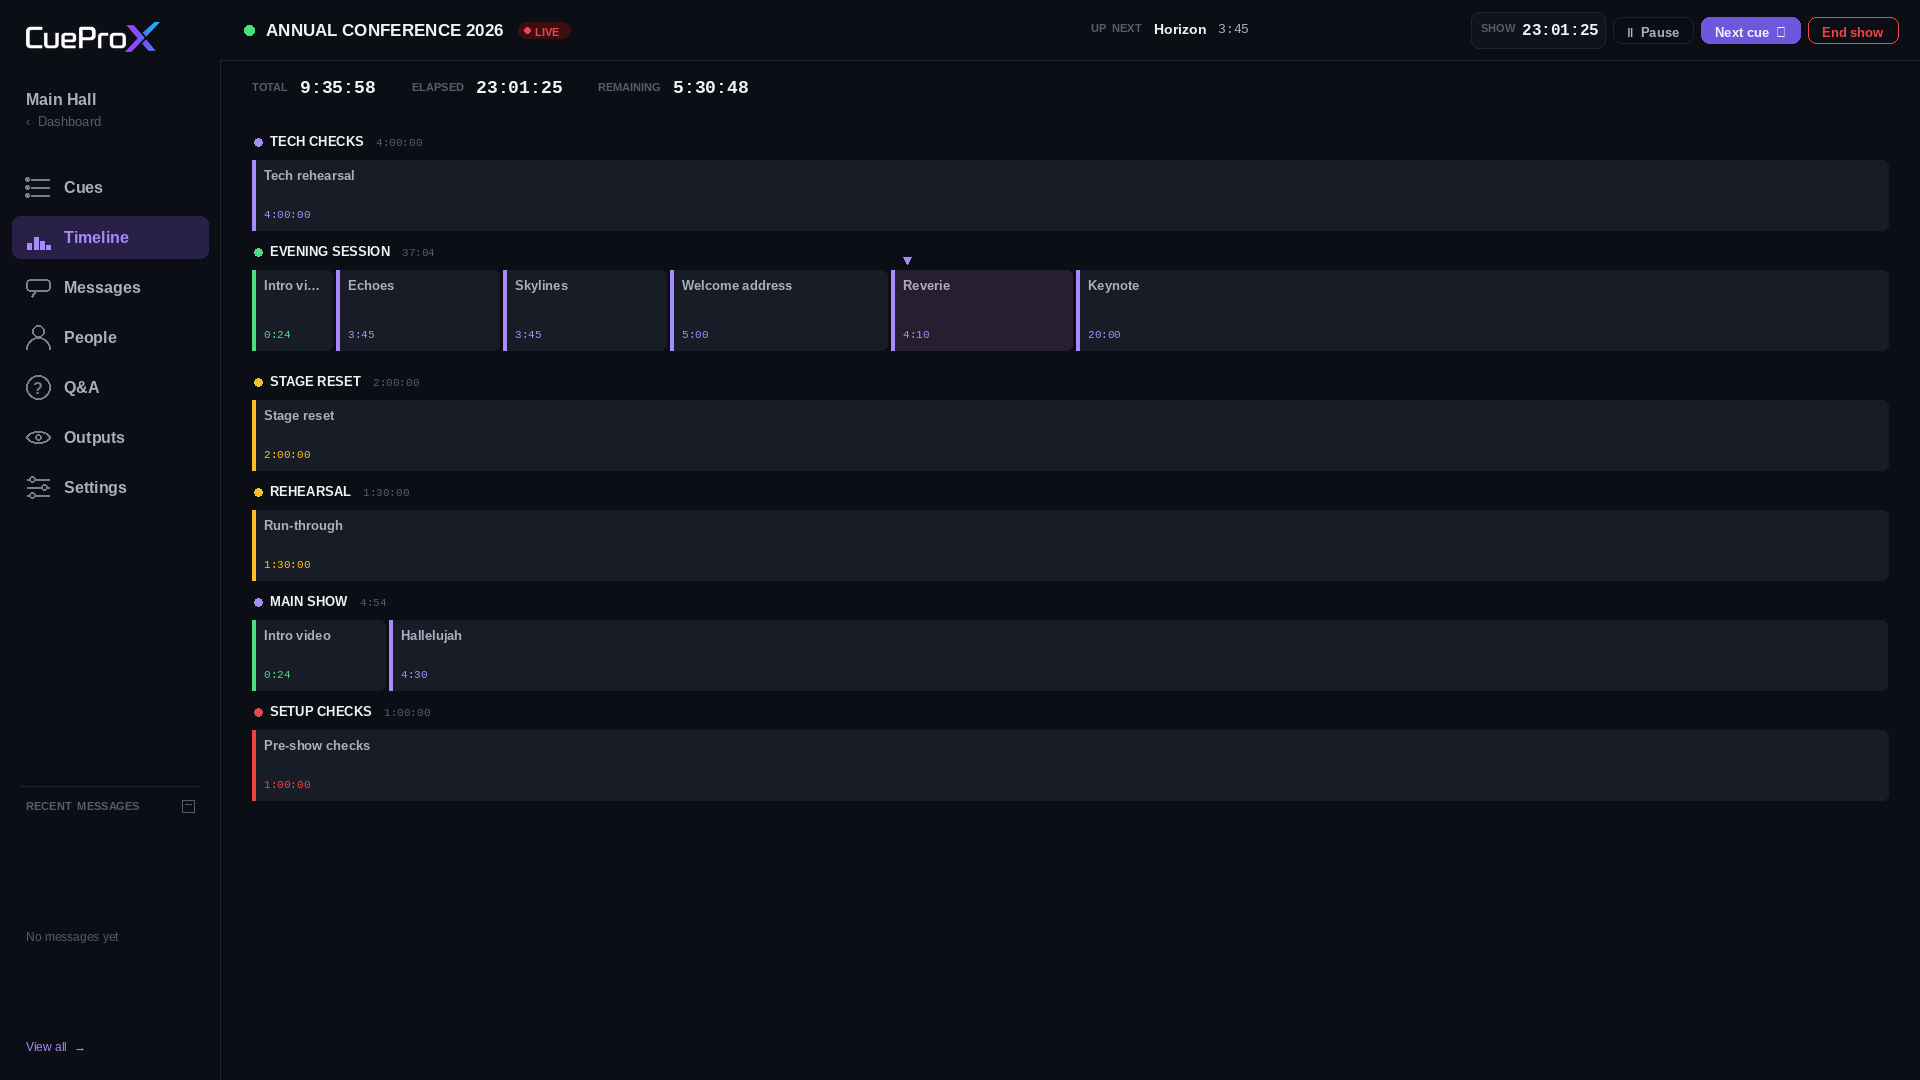Image resolution: width=1920 pixels, height=1080 pixels.
Task: Click the Main Show duration 4:54
Action: pos(373,603)
